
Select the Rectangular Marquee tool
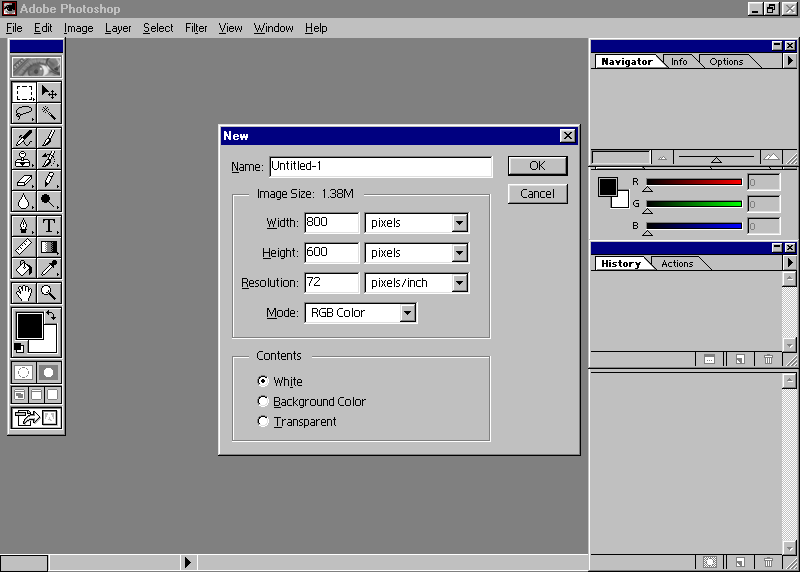pyautogui.click(x=24, y=92)
